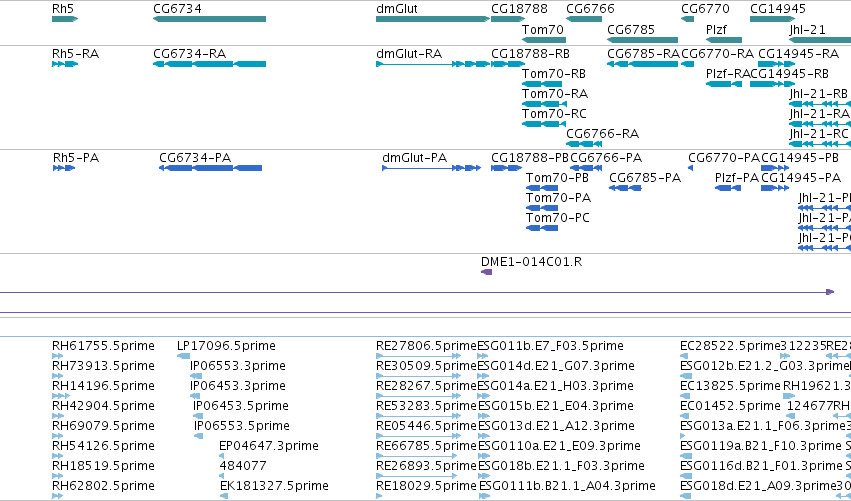
Task: Click the Tom70-PC protein label
Action: (558, 218)
